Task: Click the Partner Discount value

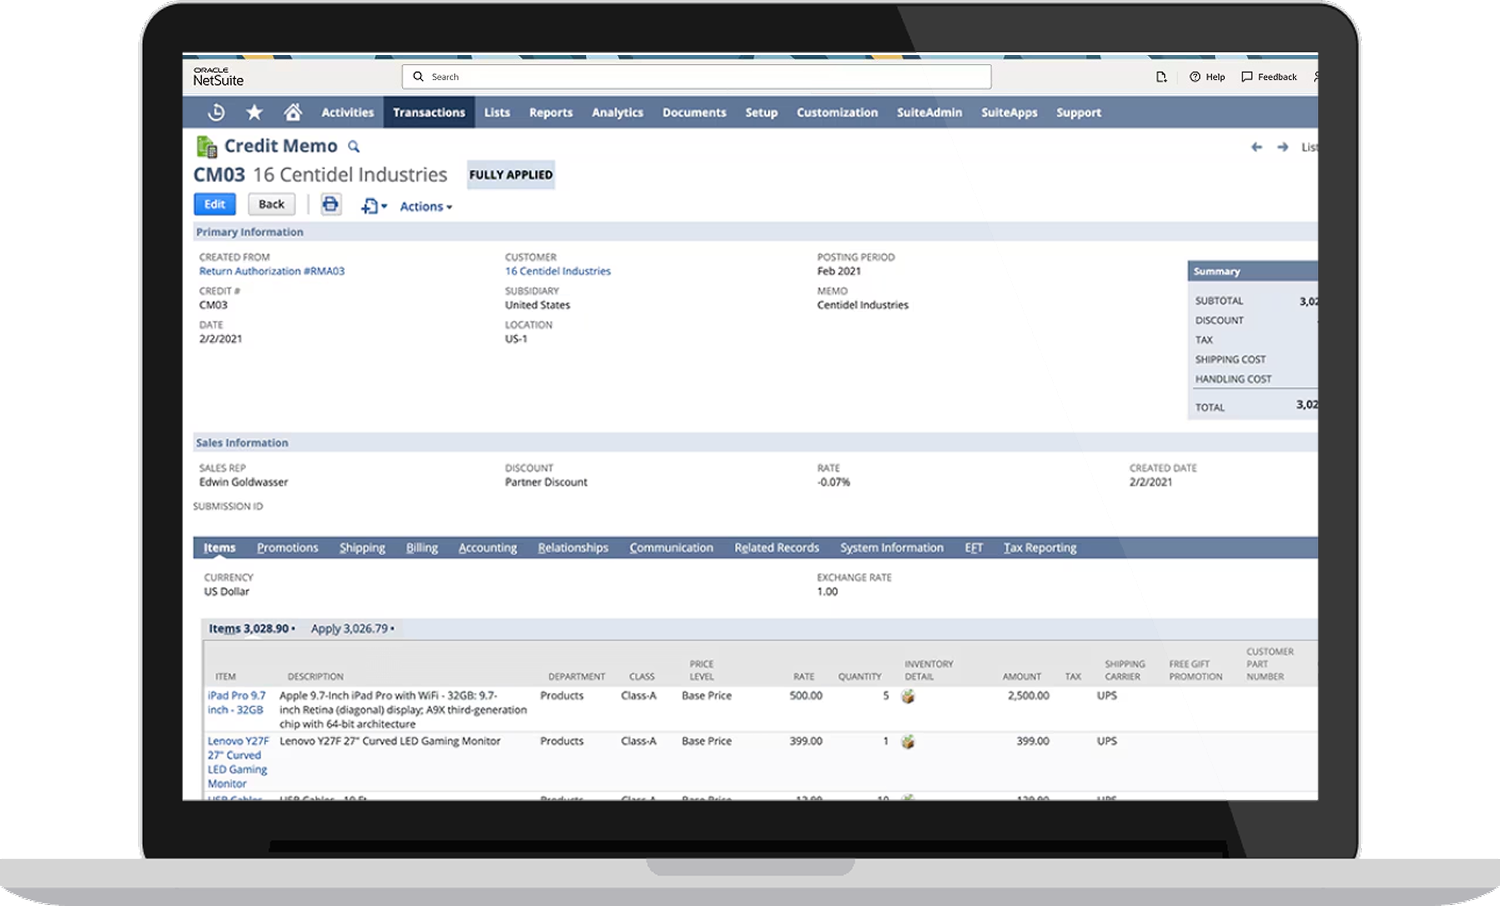Action: (546, 482)
